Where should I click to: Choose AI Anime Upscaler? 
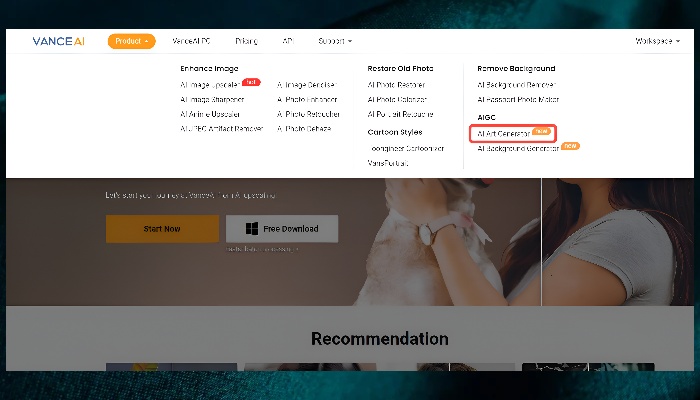[x=210, y=114]
